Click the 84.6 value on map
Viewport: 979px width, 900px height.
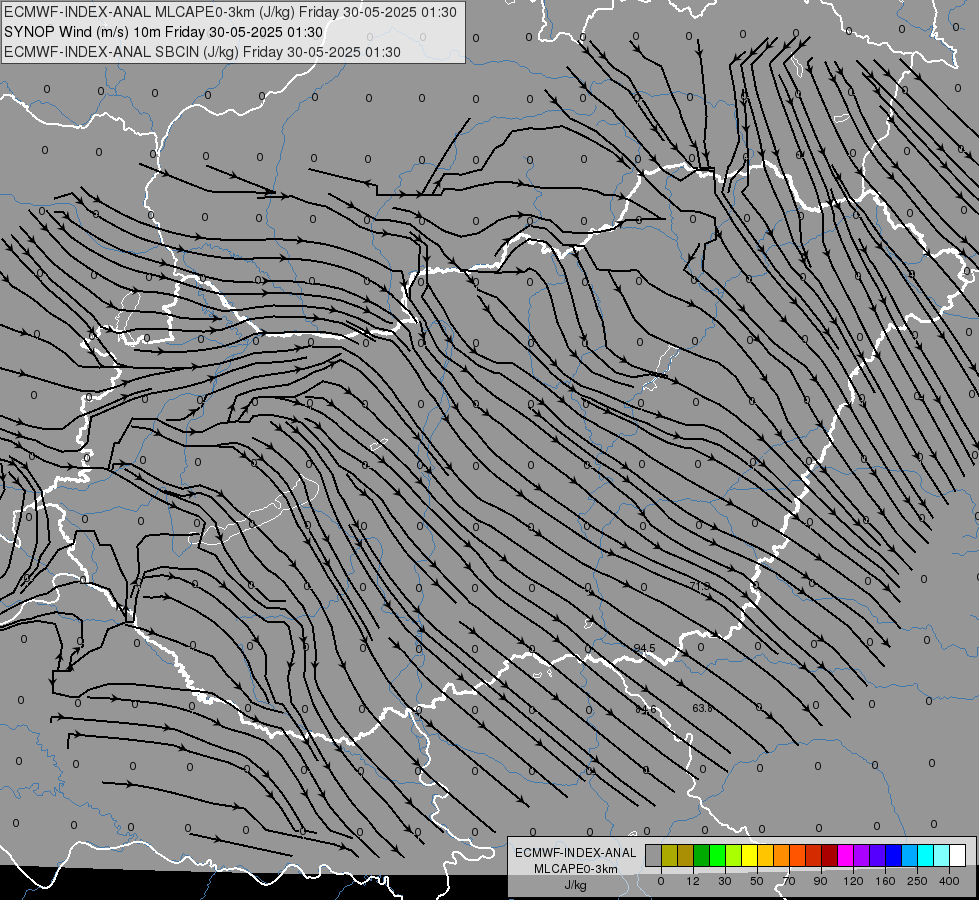tap(646, 709)
